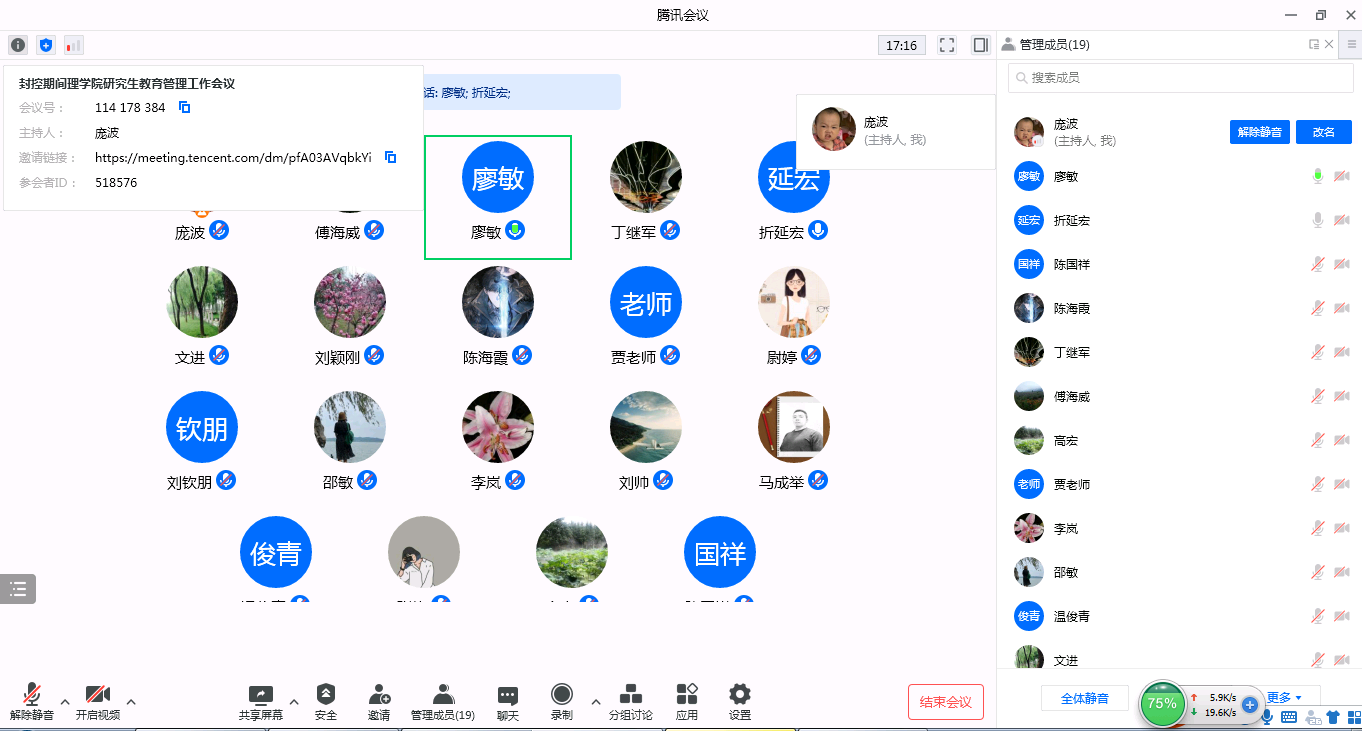
Task: Toggle 开启视频 camera in bottom toolbar
Action: pyautogui.click(x=97, y=701)
